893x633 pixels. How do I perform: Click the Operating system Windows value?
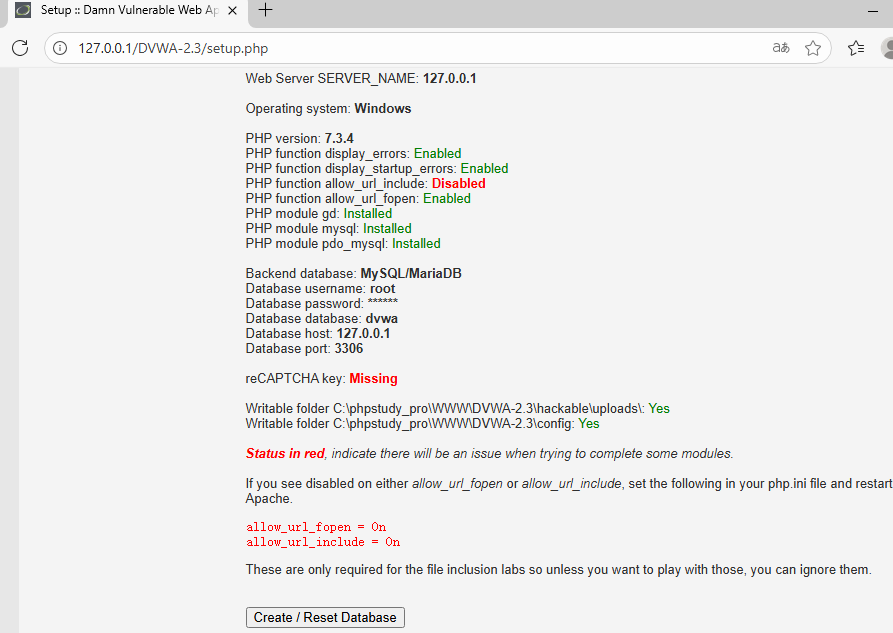click(383, 108)
